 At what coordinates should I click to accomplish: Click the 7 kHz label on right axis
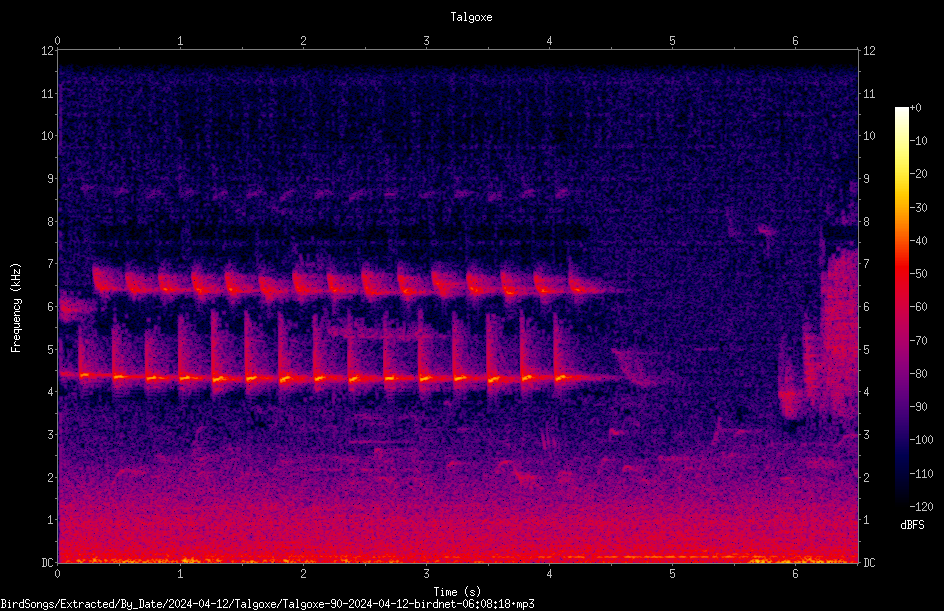(866, 264)
